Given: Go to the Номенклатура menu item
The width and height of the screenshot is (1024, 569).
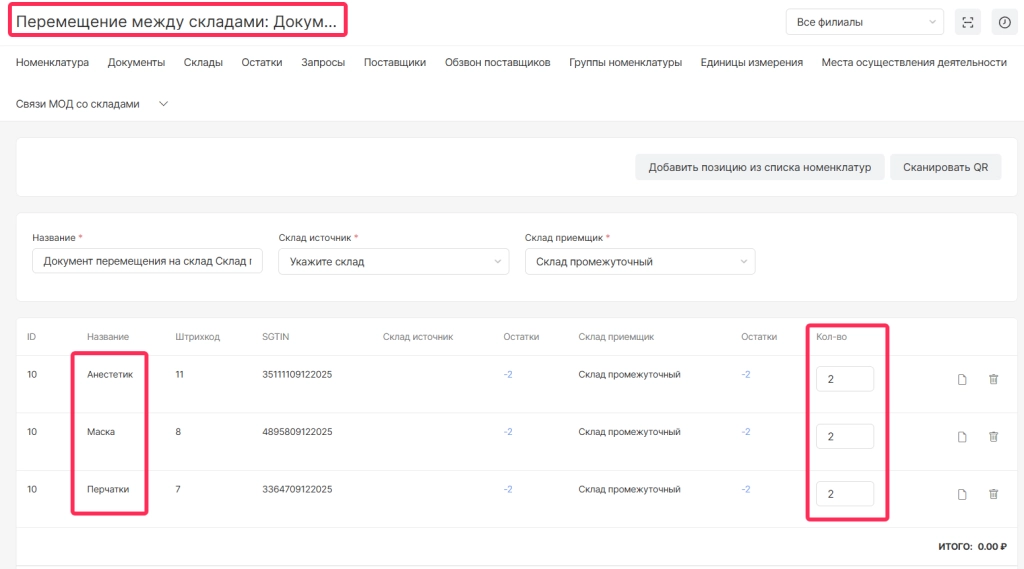Looking at the screenshot, I should pos(52,62).
